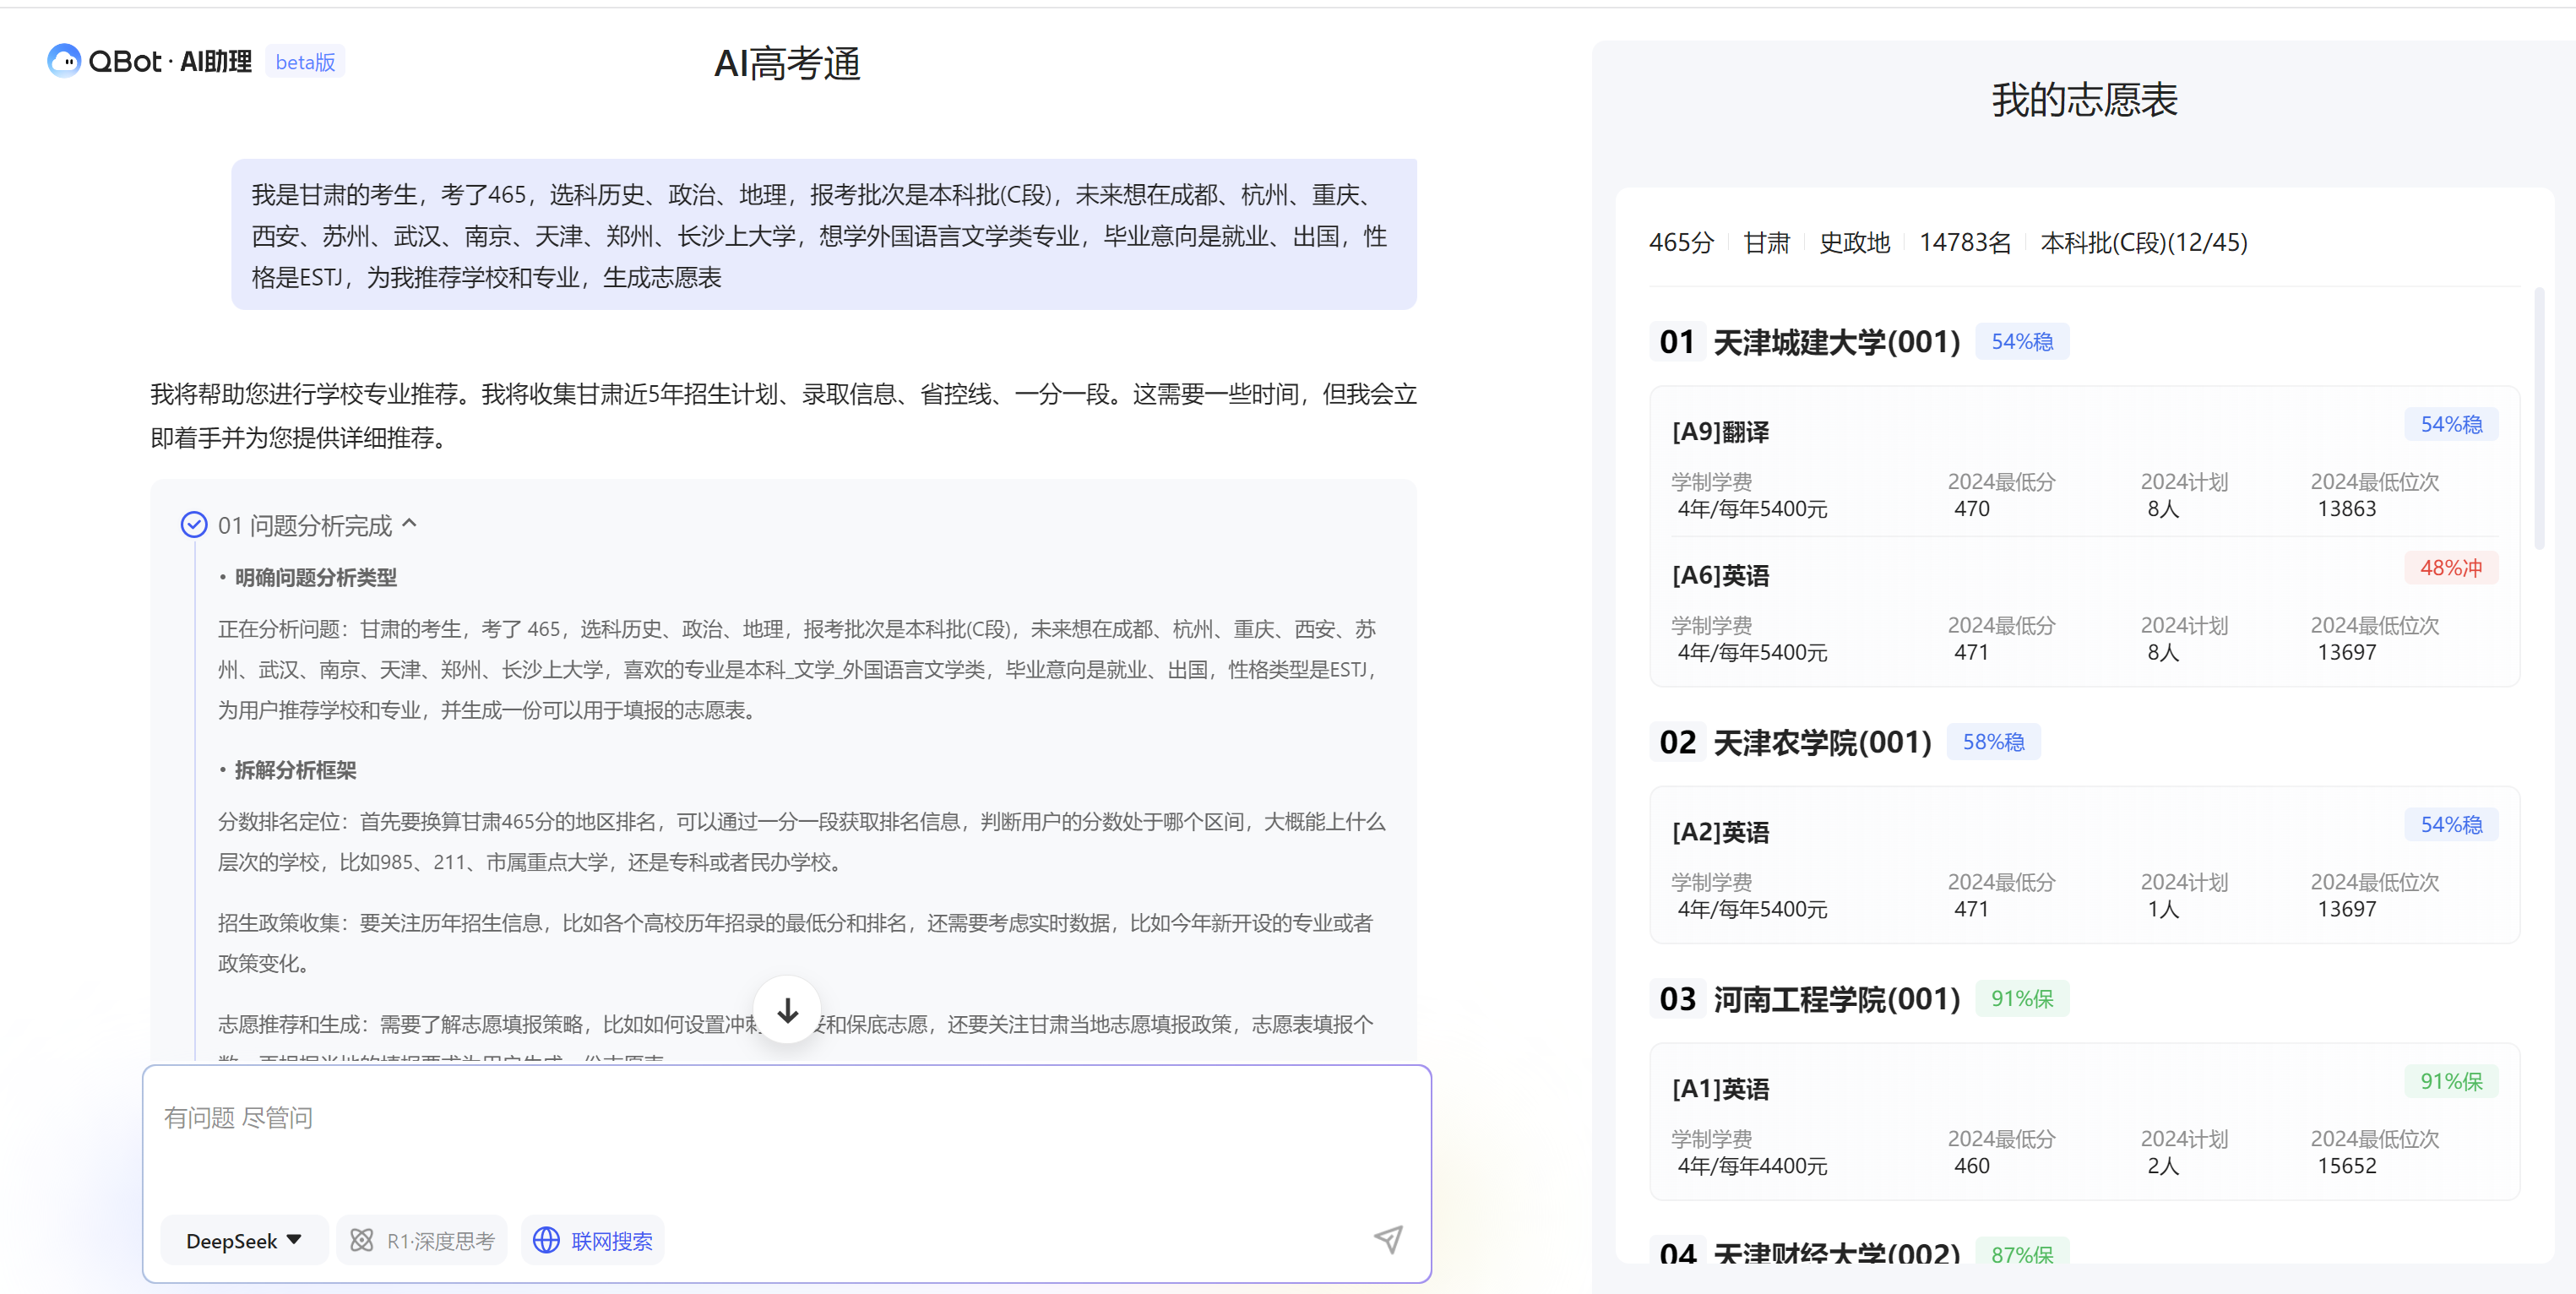Click the 91%保 tag on [A1]英语
The image size is (2576, 1294).
[x=2451, y=1081]
